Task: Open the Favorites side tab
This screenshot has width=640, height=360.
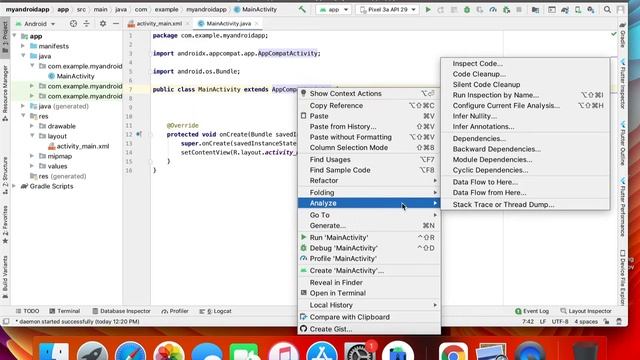Action: click(5, 224)
